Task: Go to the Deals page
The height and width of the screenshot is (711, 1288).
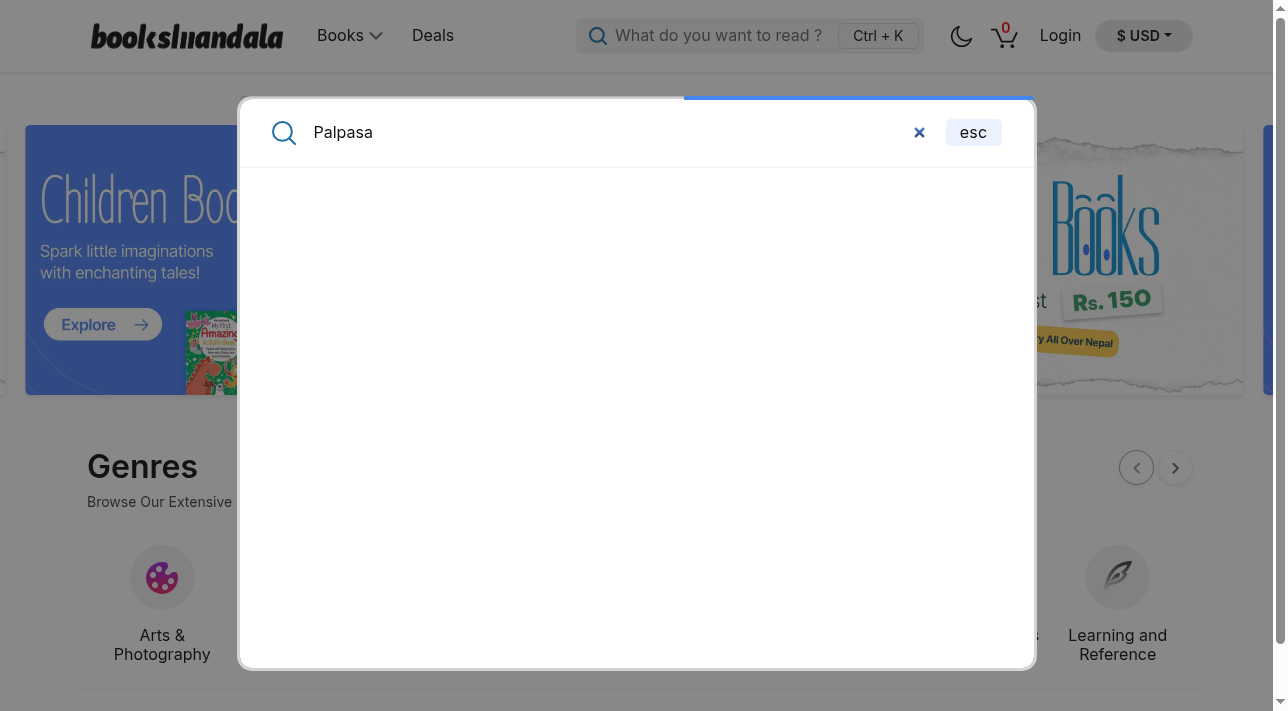Action: (x=433, y=35)
